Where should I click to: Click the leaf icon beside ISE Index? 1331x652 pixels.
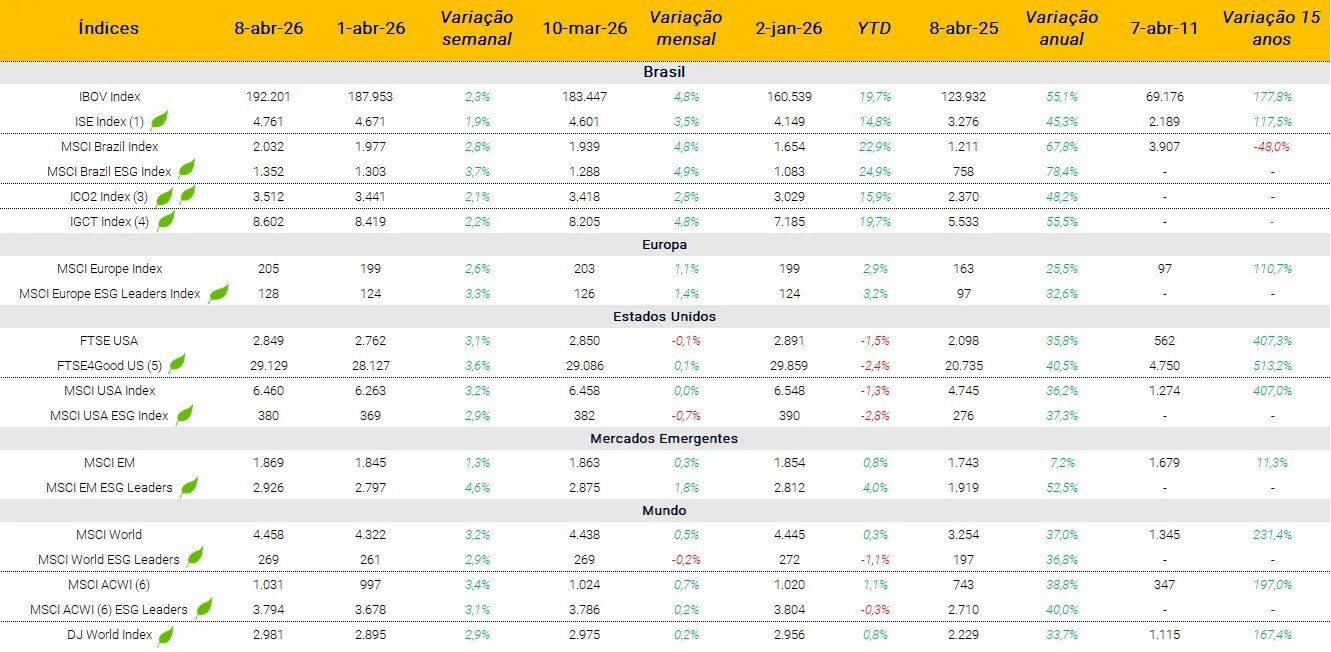point(159,121)
